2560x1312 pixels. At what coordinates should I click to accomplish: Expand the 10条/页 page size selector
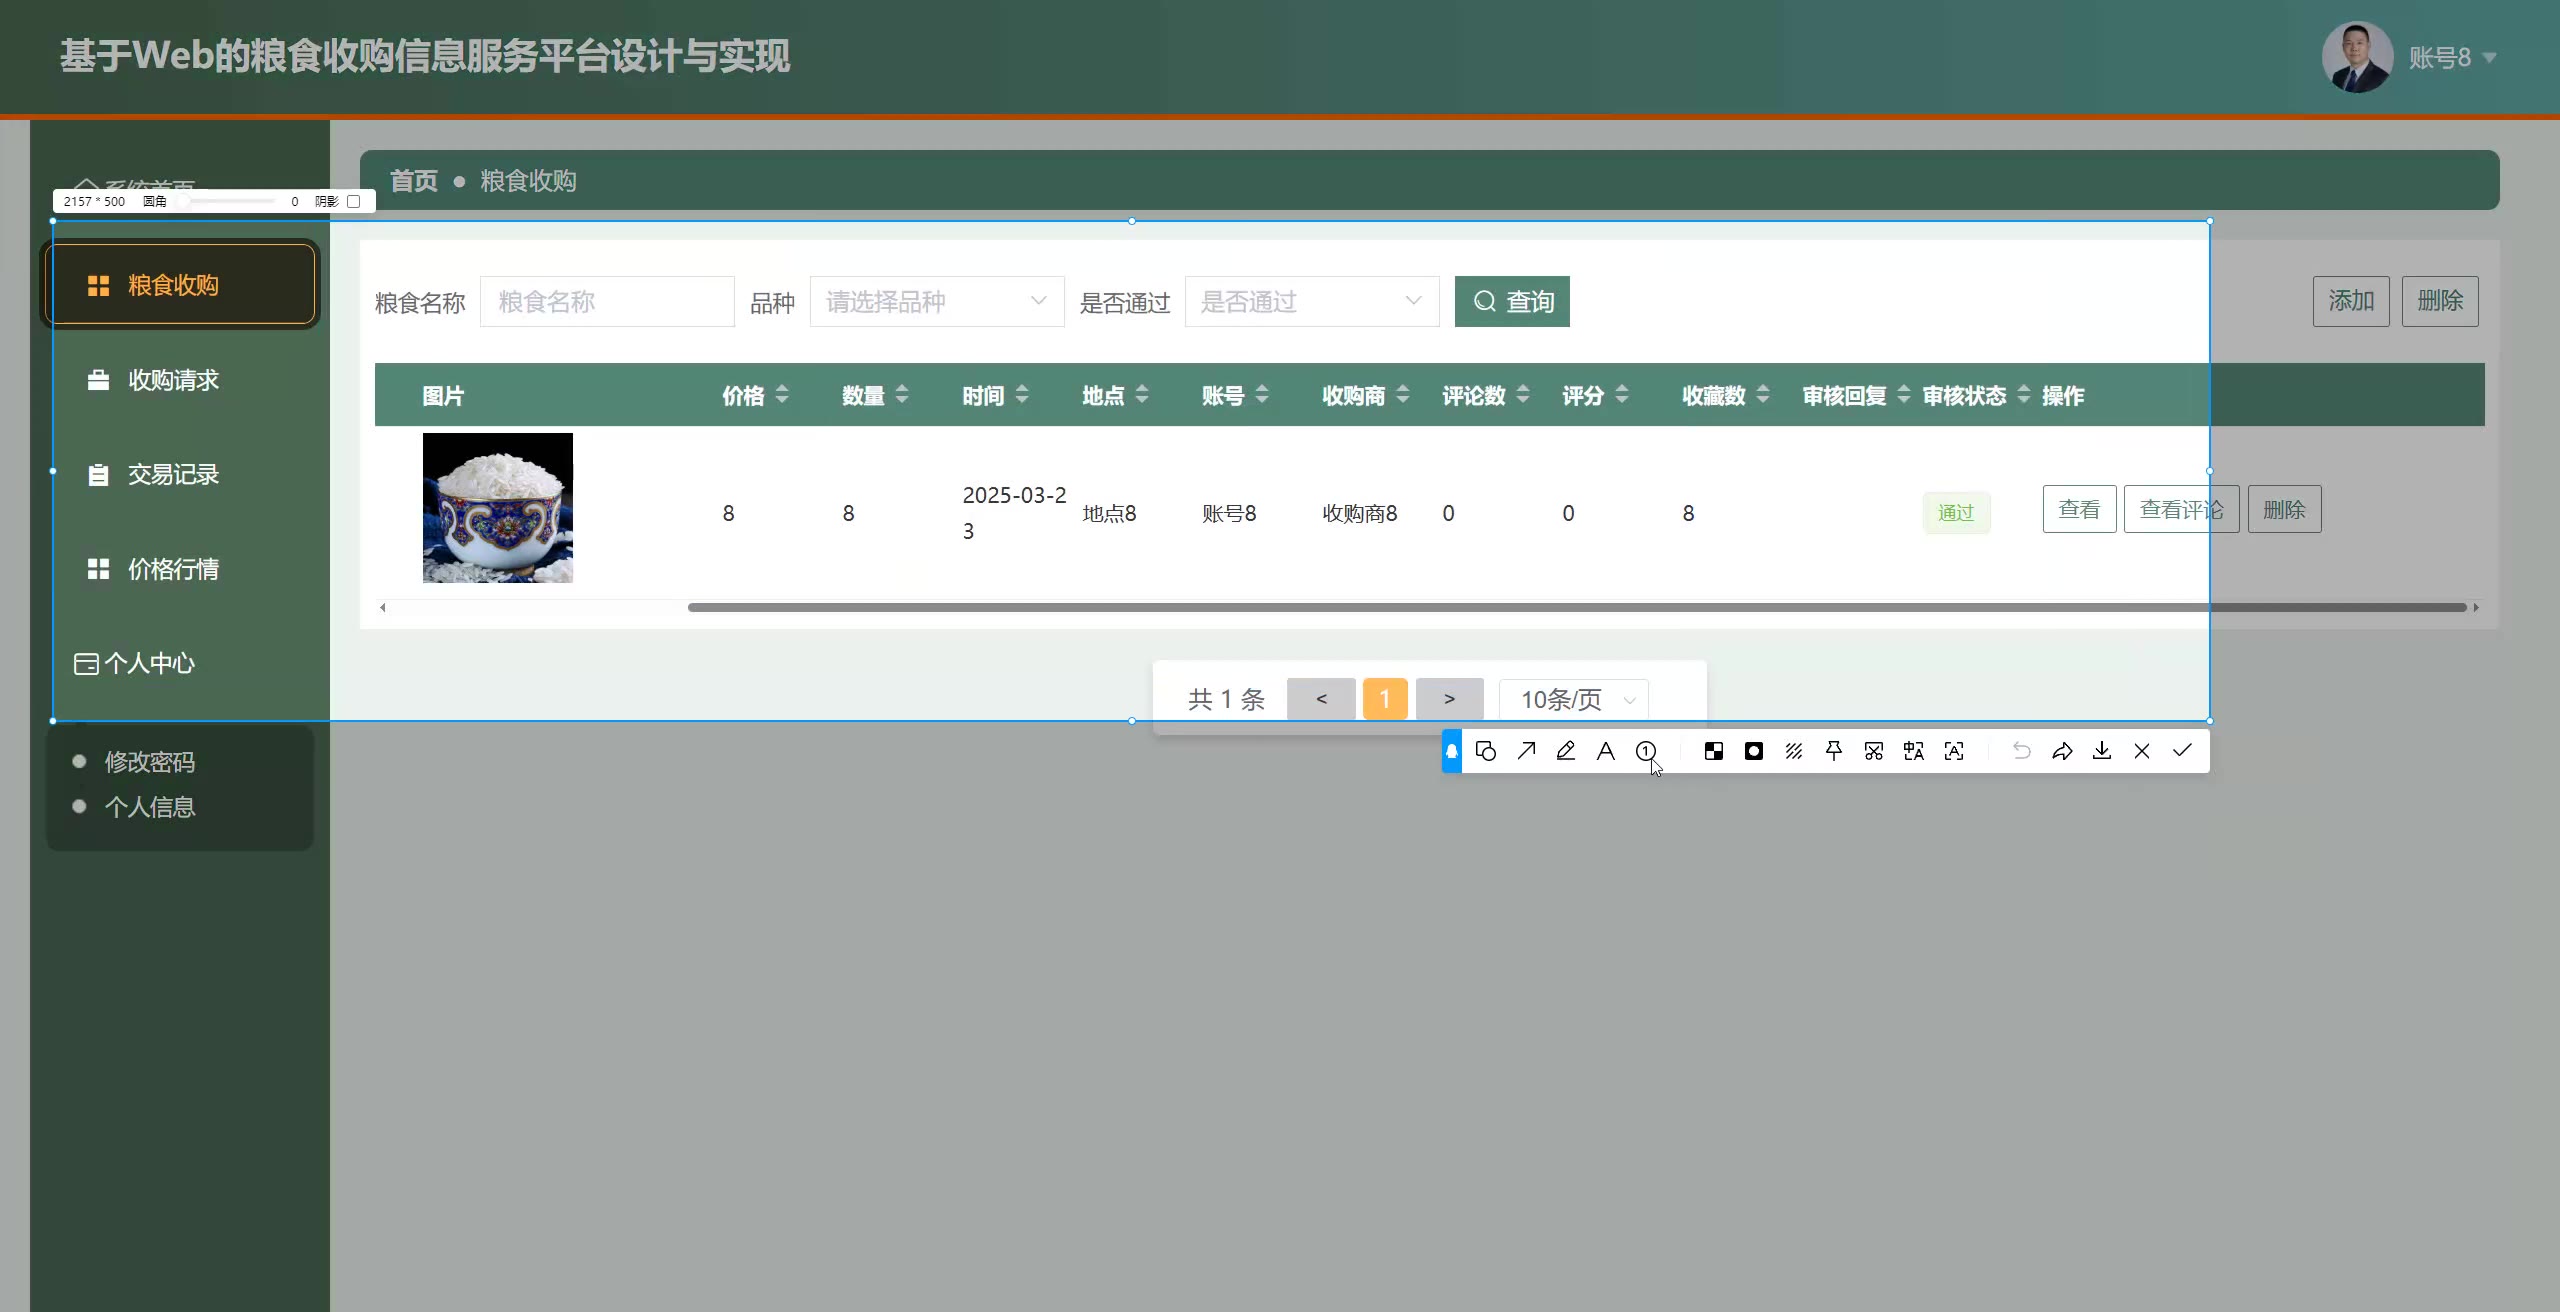click(1574, 699)
